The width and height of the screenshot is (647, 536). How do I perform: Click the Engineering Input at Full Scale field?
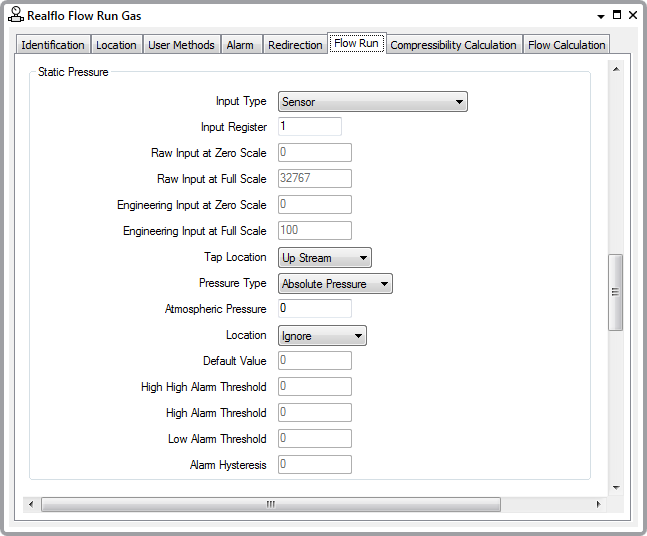315,230
